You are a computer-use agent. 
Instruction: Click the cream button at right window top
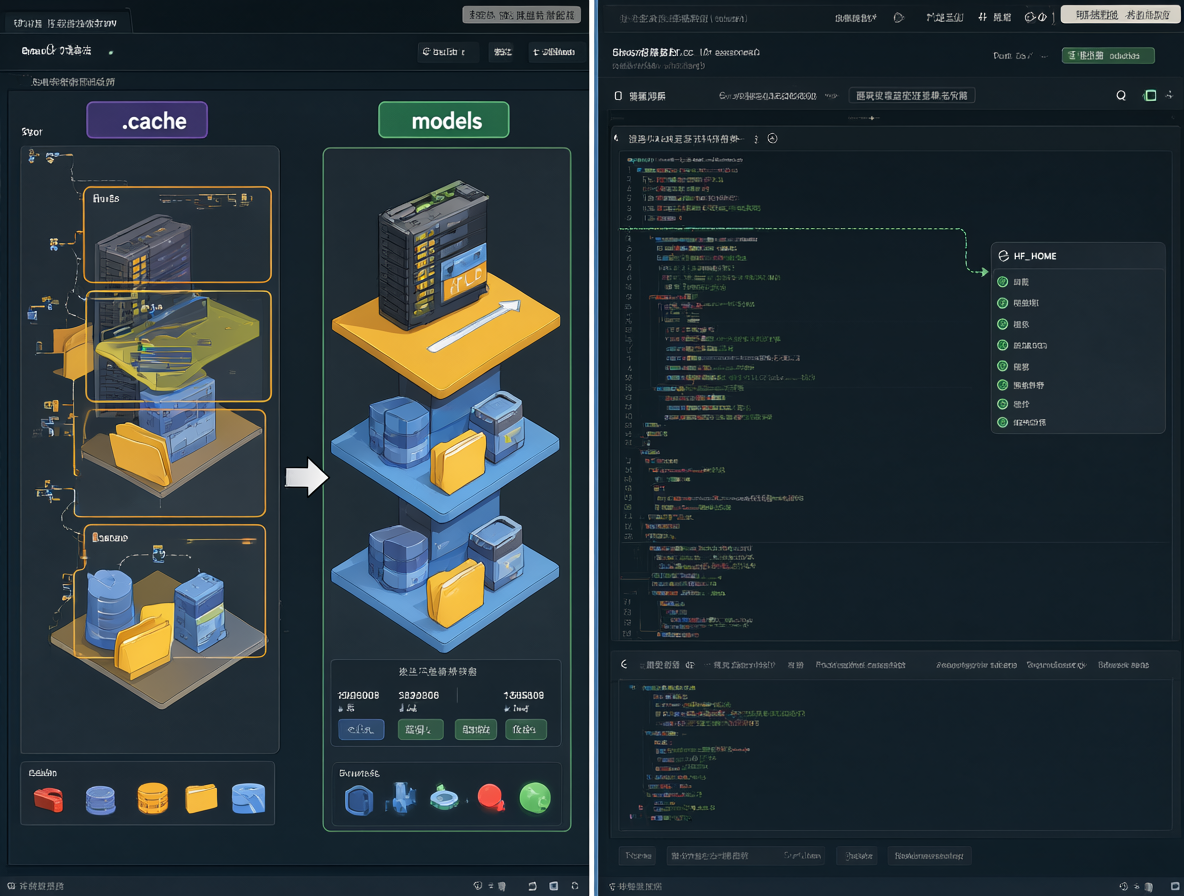1120,15
